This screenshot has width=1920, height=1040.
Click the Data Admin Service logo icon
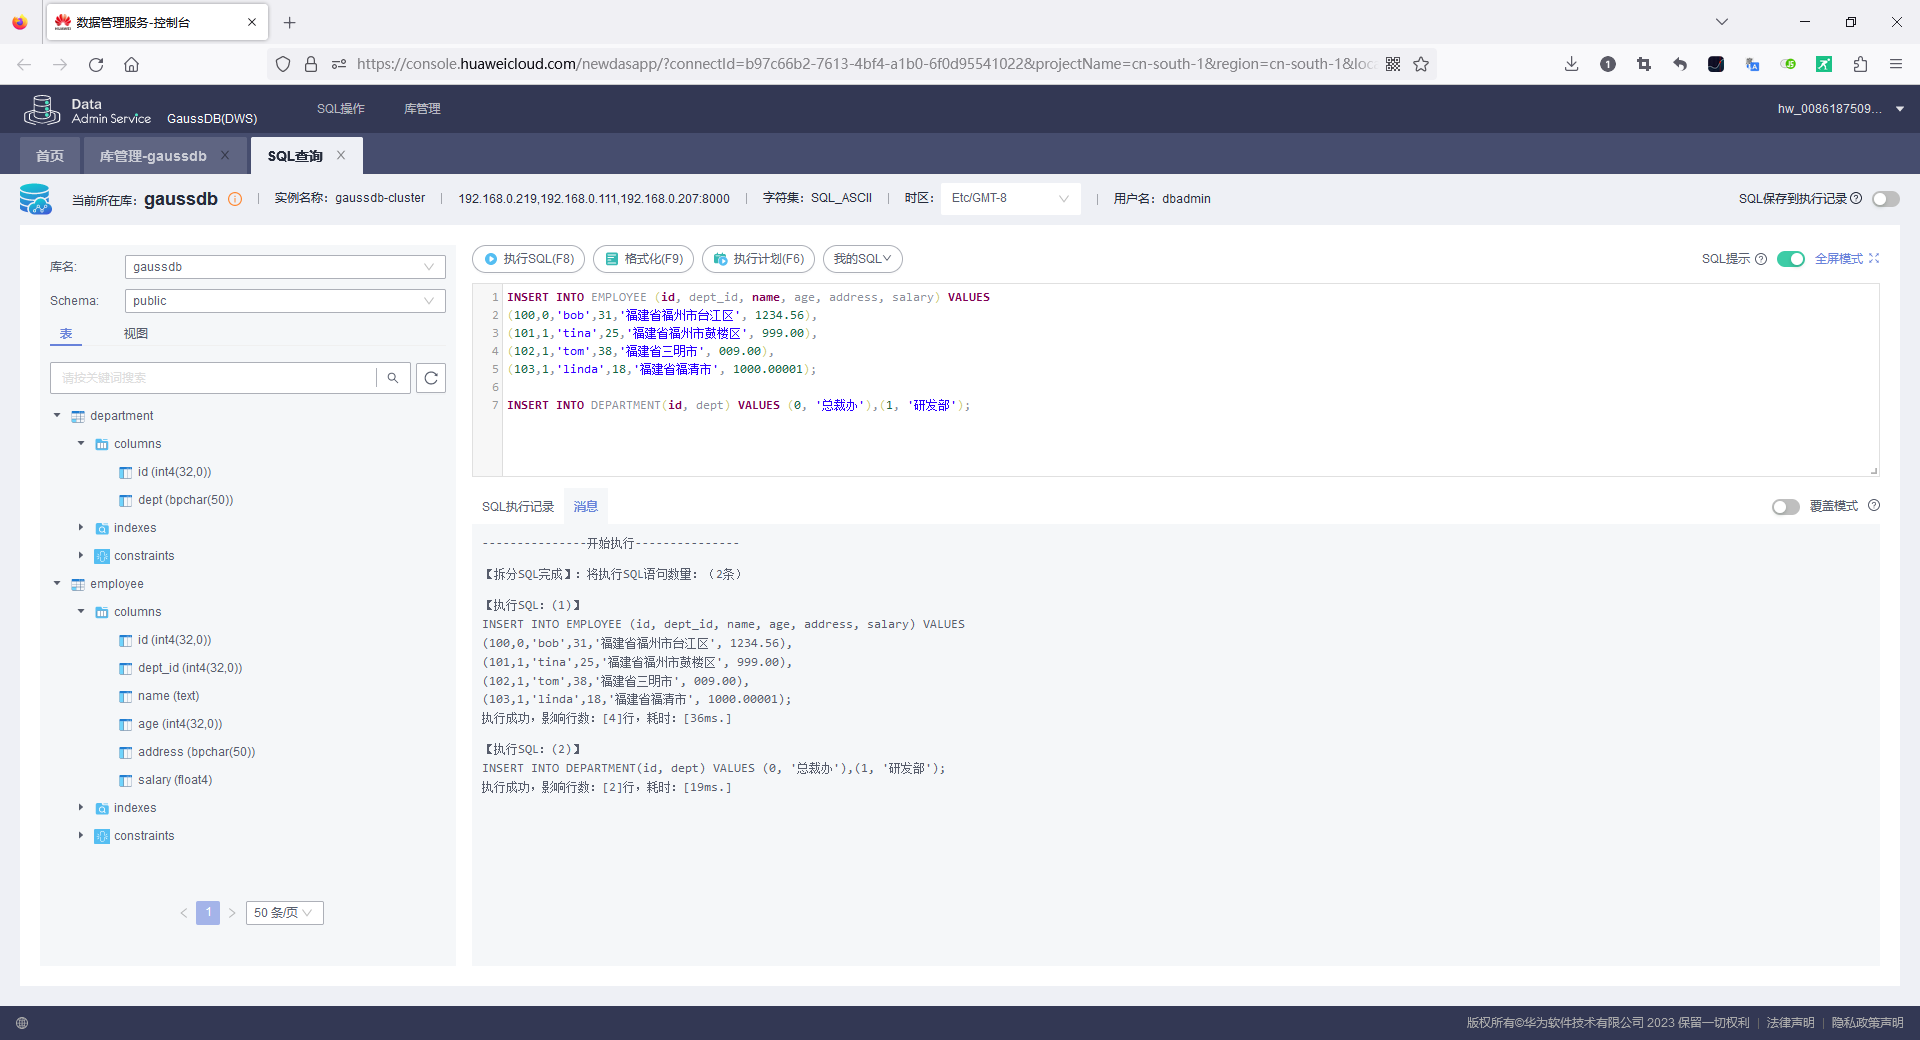[x=42, y=109]
